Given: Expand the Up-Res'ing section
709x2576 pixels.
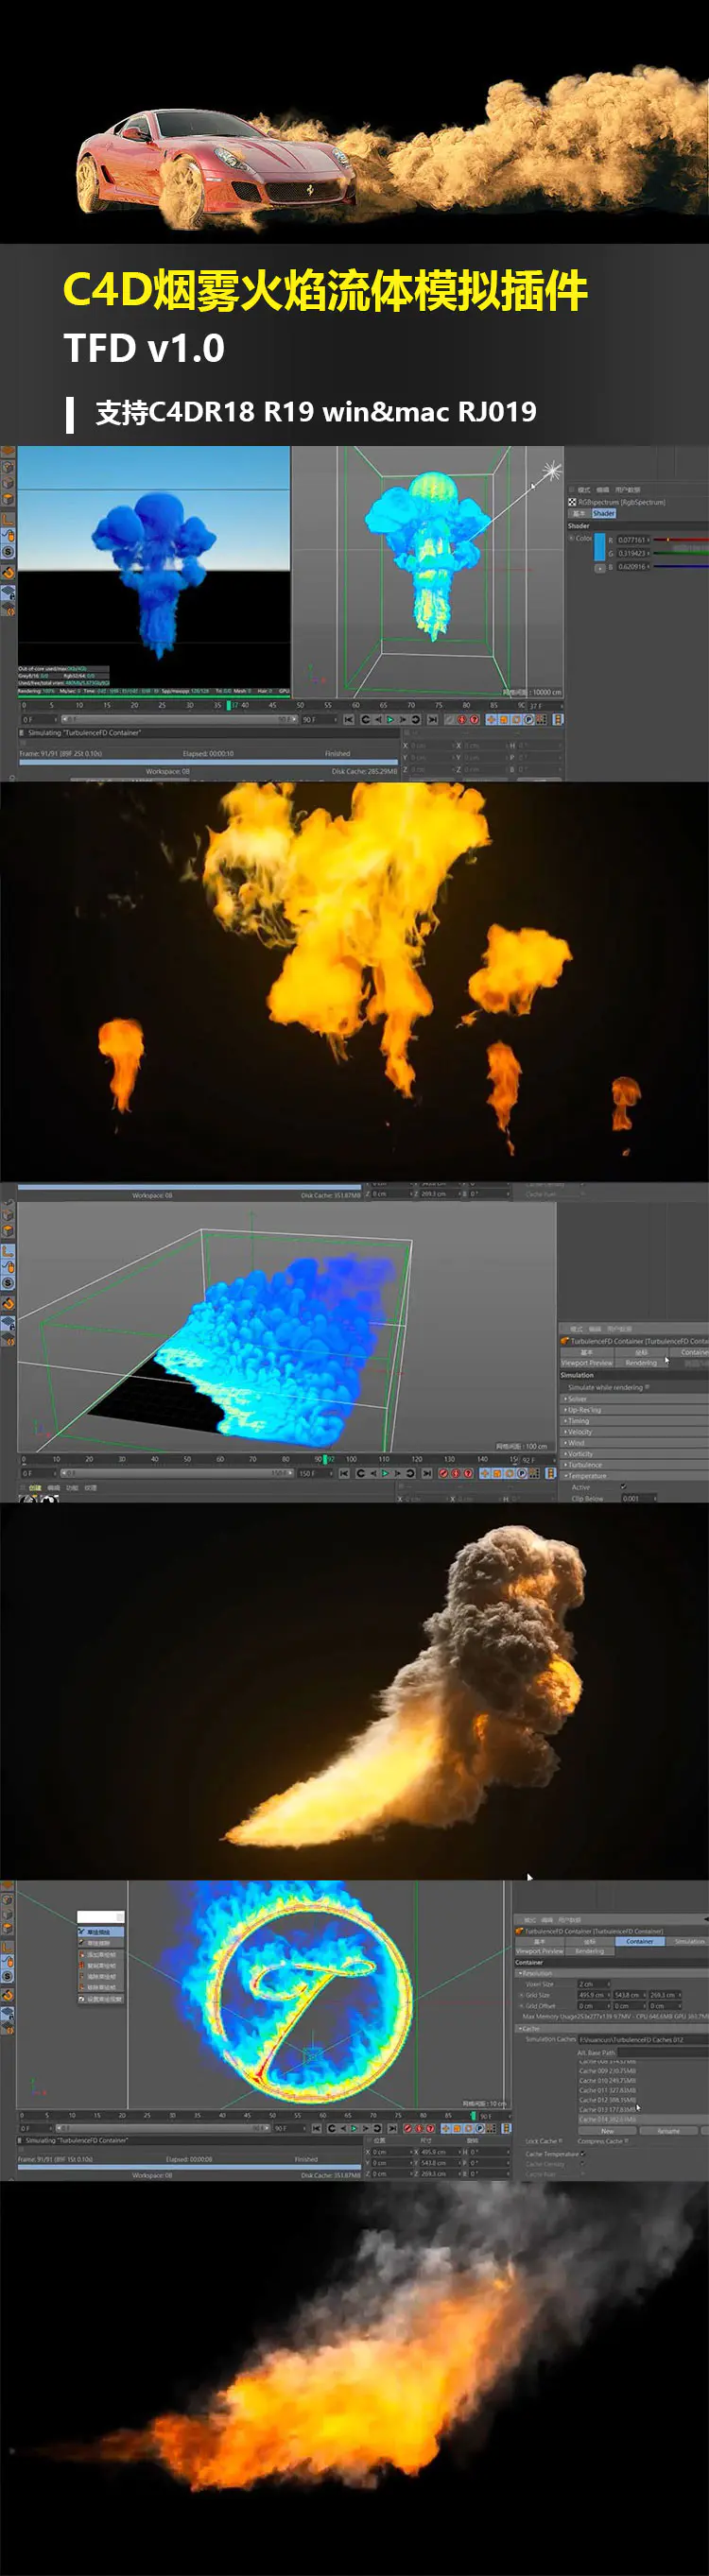Looking at the screenshot, I should pos(634,1411).
